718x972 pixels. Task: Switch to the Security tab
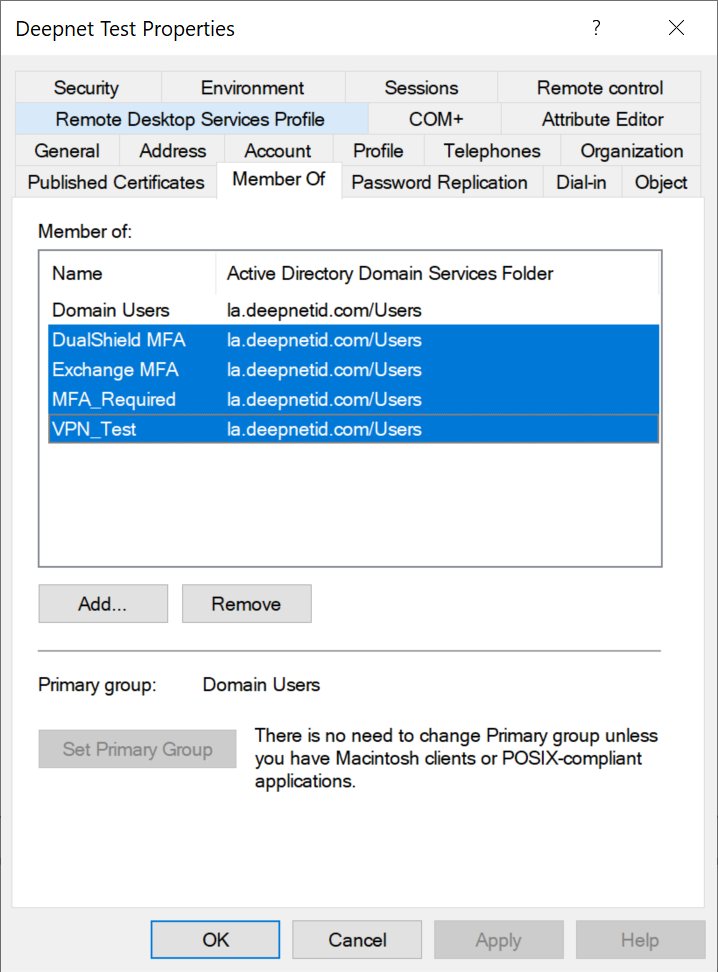tap(86, 88)
